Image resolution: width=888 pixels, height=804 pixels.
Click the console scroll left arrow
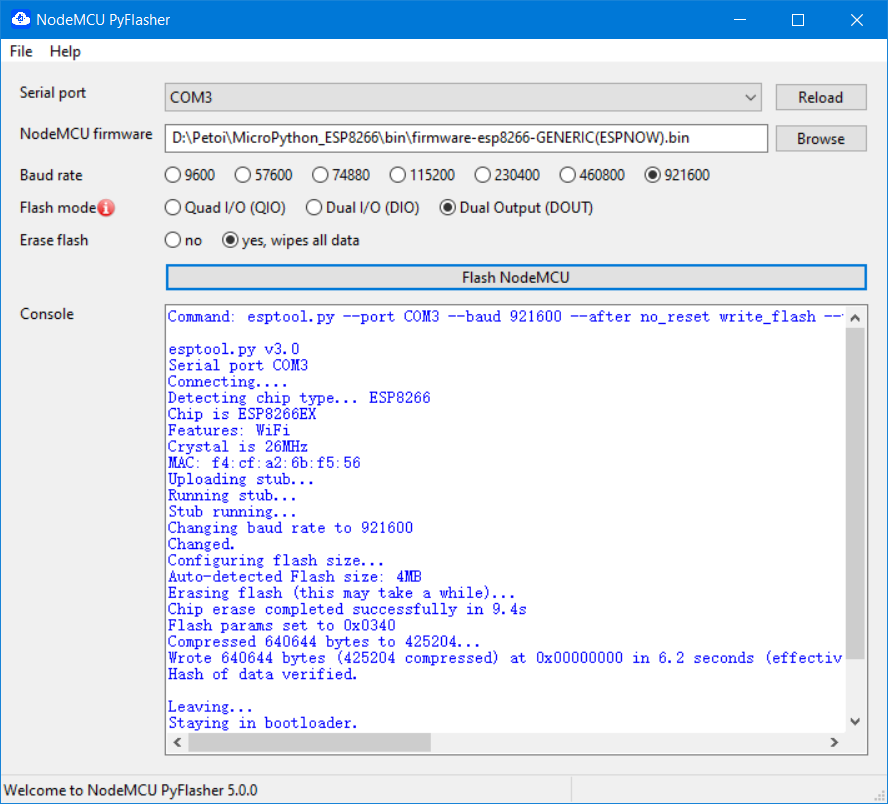176,743
